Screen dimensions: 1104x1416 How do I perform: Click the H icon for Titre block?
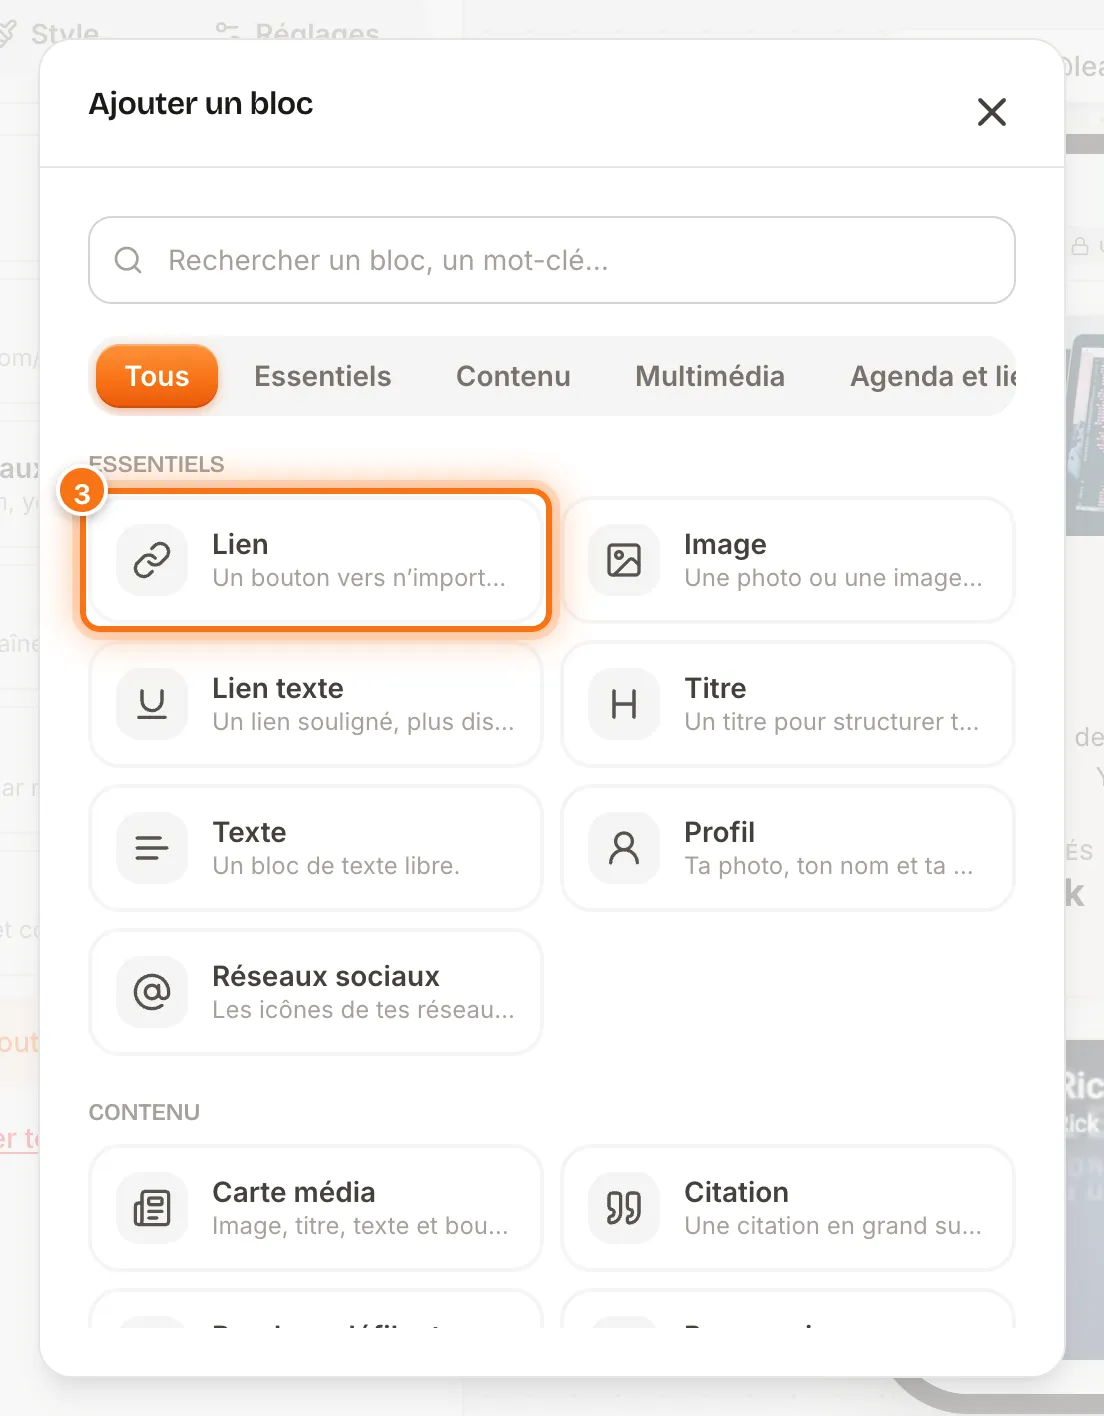624,704
